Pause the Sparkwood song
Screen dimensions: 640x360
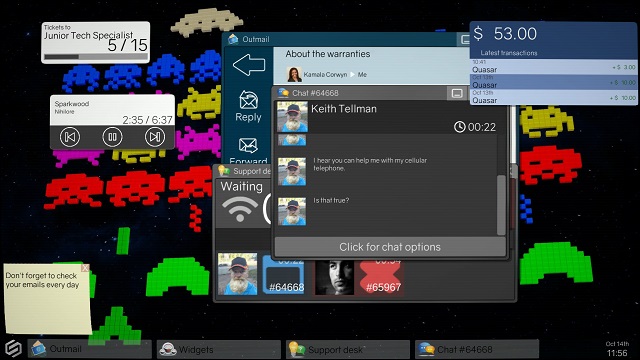click(112, 137)
